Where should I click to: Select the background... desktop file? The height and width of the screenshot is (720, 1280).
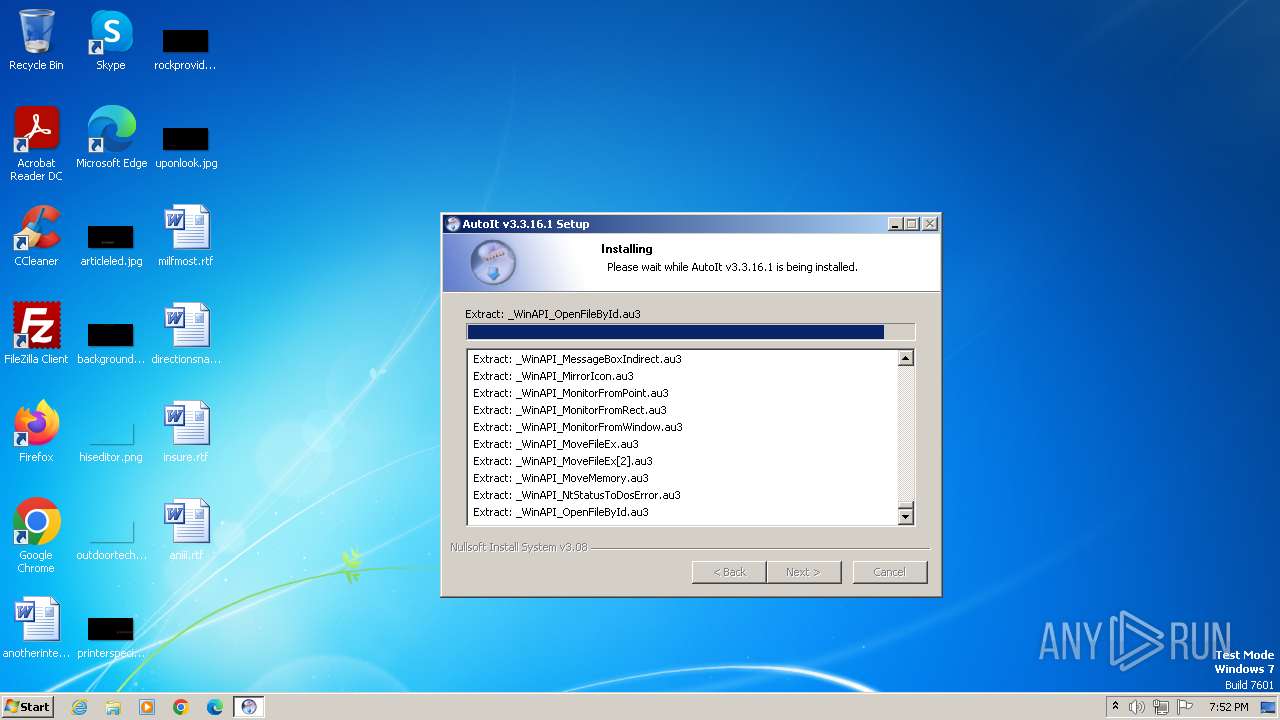click(x=111, y=342)
